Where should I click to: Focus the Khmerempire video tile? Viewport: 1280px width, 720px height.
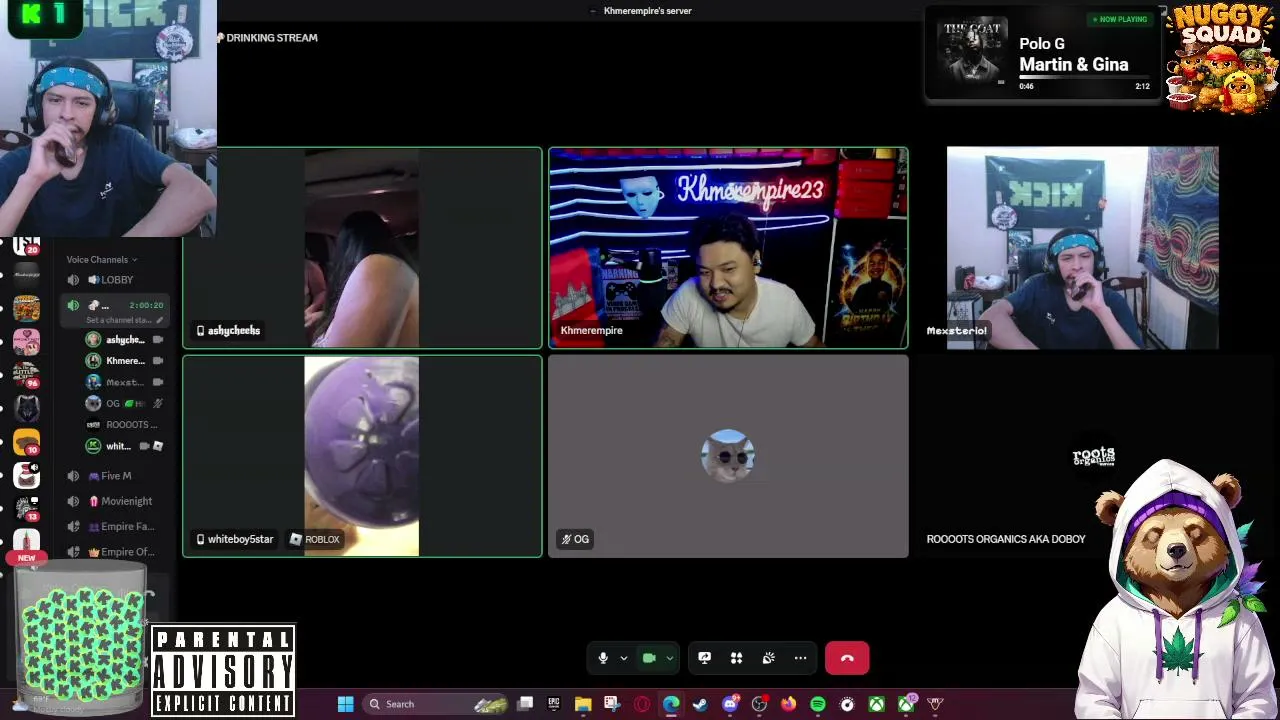(x=728, y=248)
